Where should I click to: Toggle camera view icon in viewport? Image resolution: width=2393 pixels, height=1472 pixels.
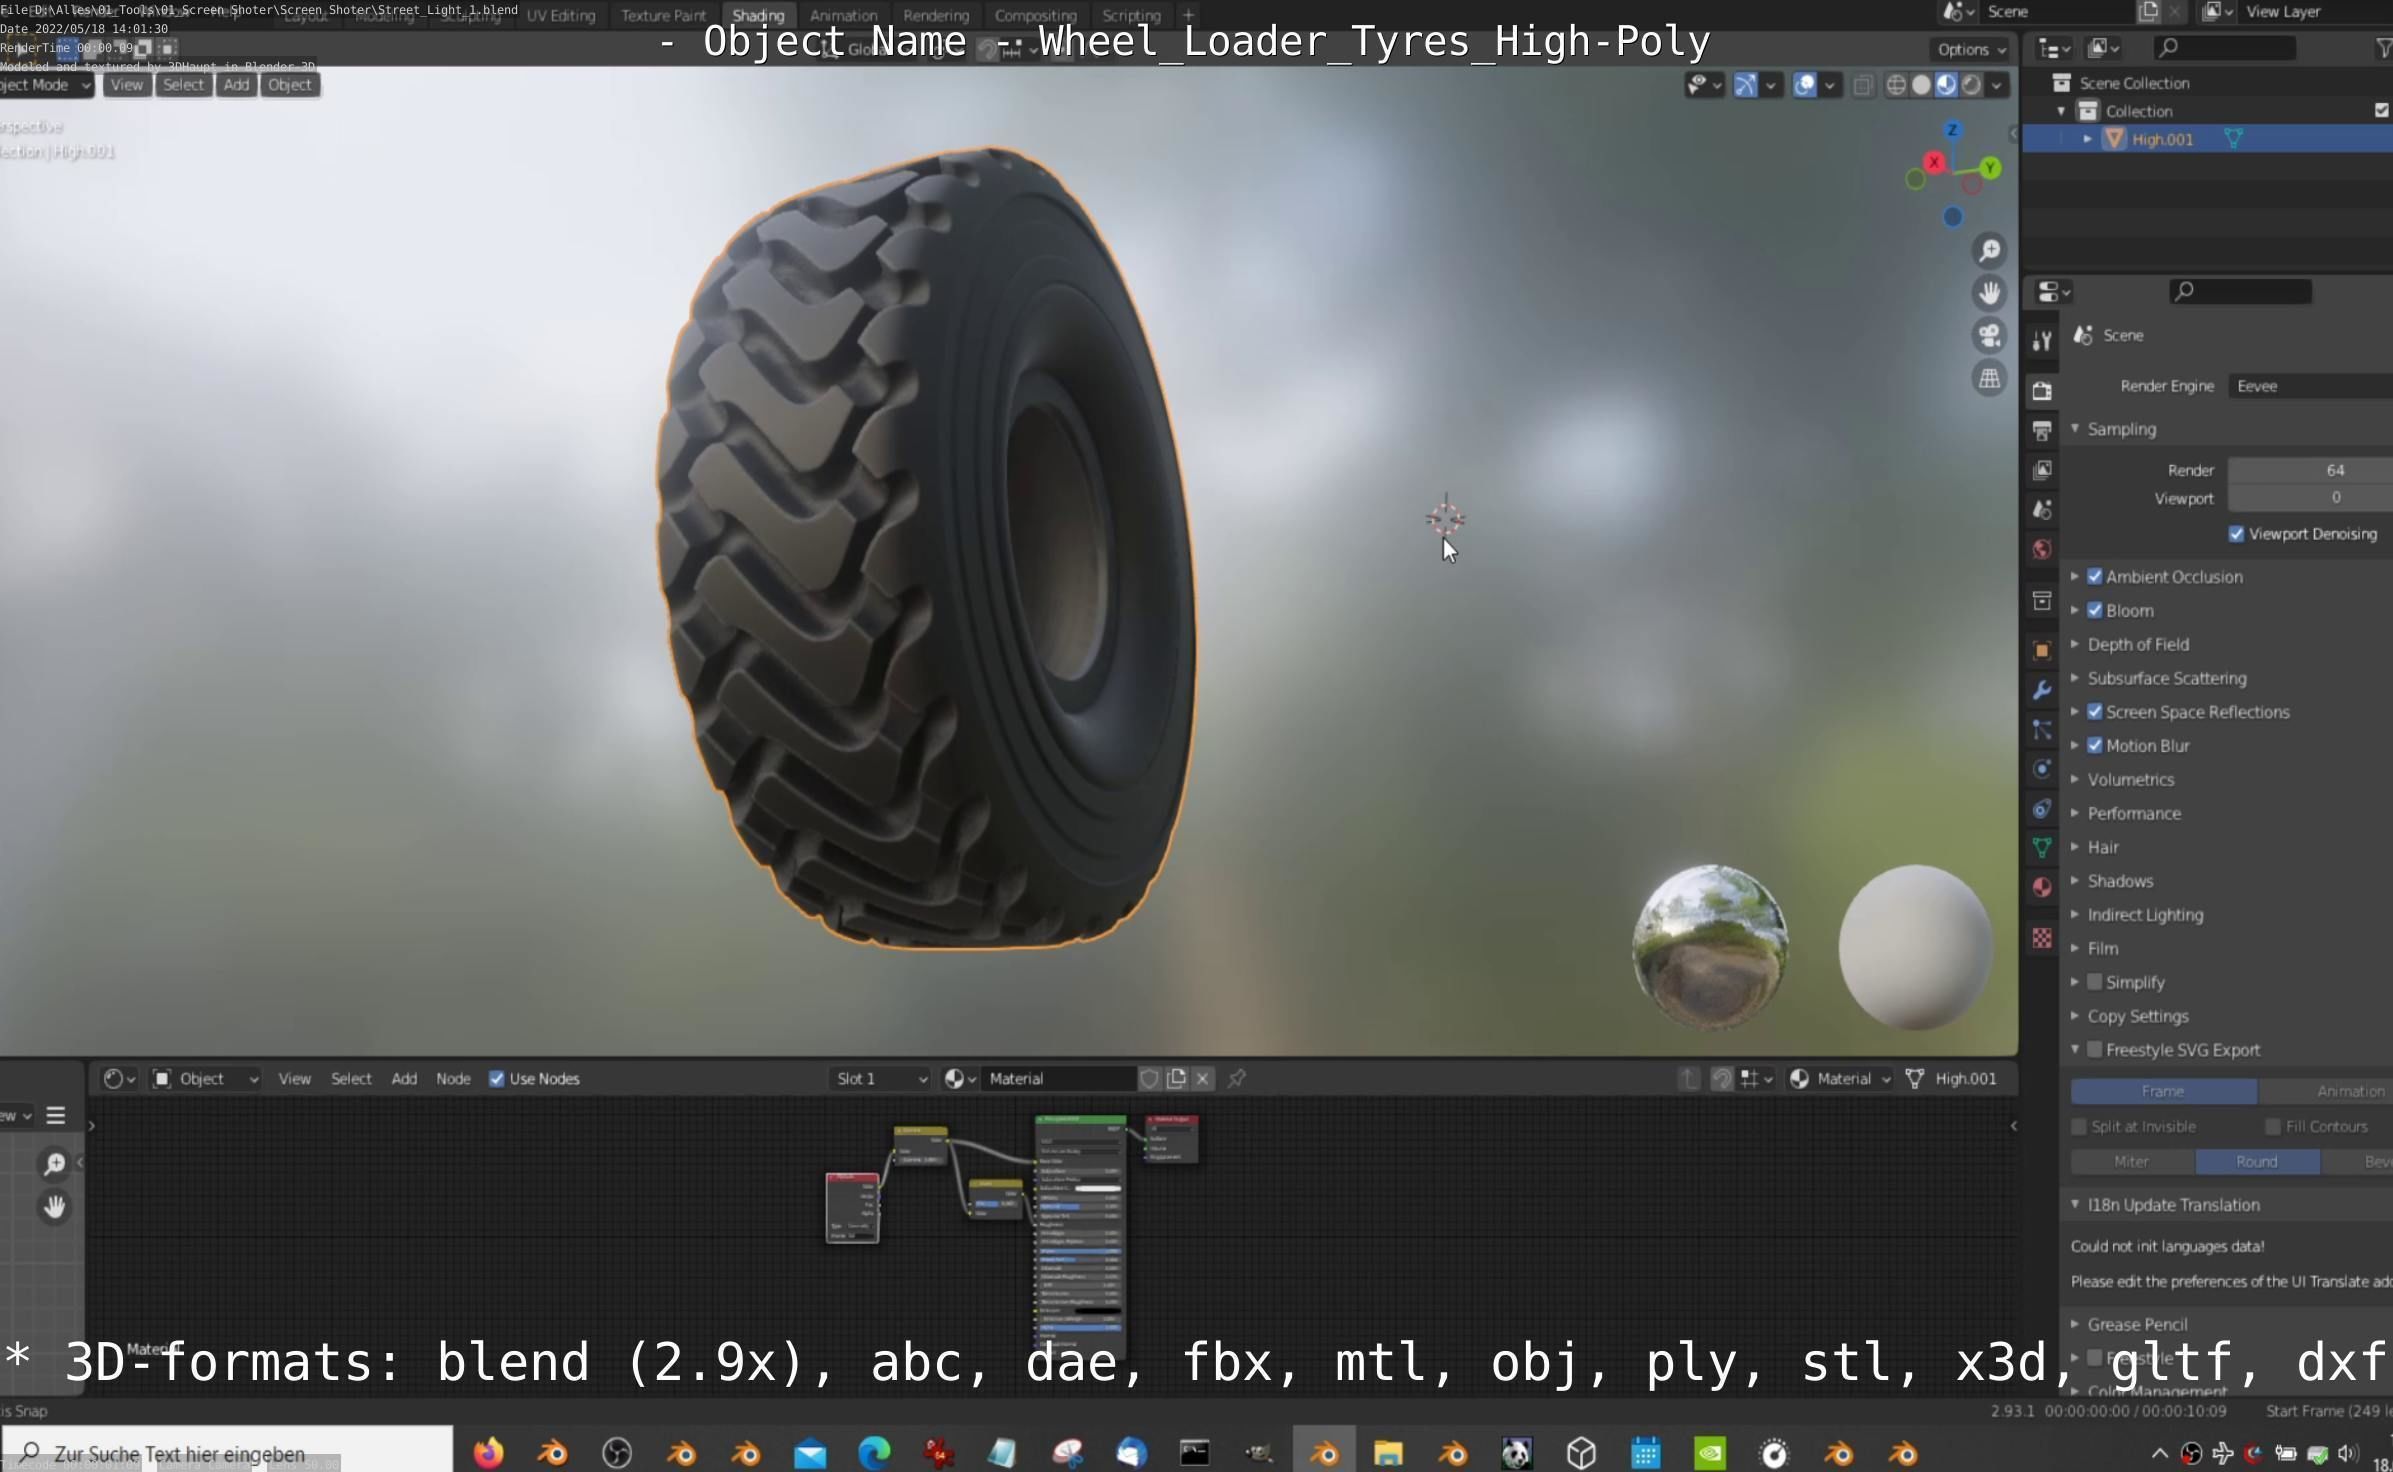[x=1989, y=336]
